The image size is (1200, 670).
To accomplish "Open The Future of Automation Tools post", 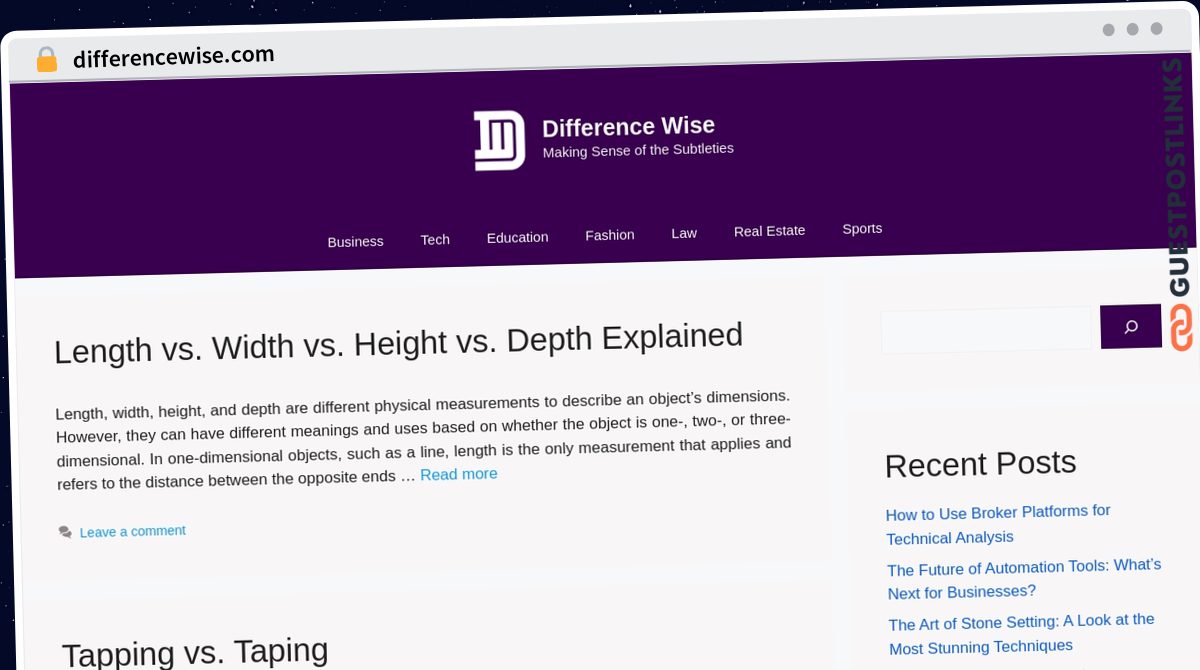I will 1023,579.
